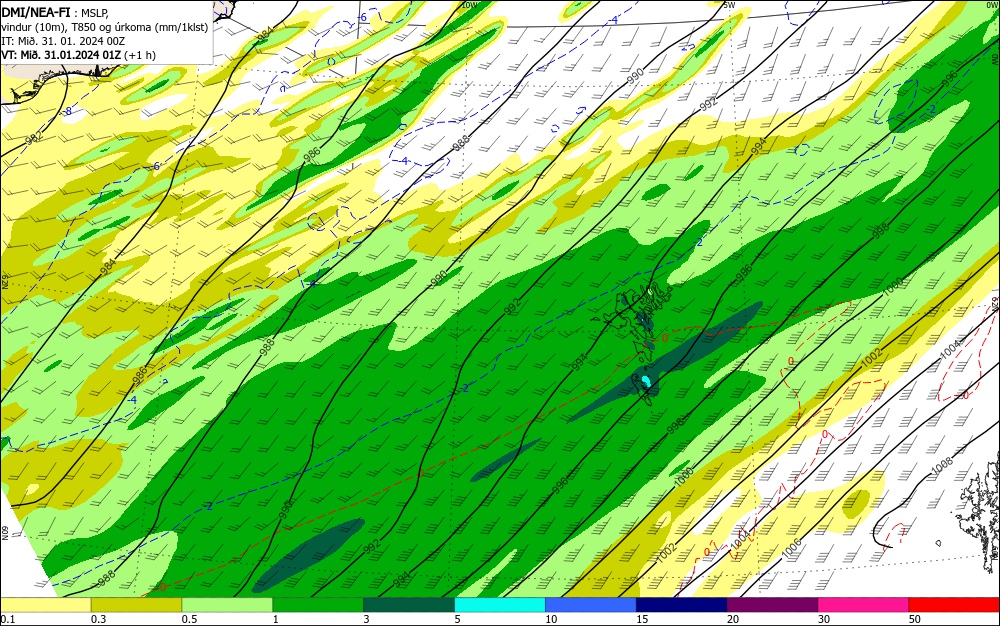Pick the cyan 5–10 legend swatch
This screenshot has width=1000, height=626.
pyautogui.click(x=499, y=604)
